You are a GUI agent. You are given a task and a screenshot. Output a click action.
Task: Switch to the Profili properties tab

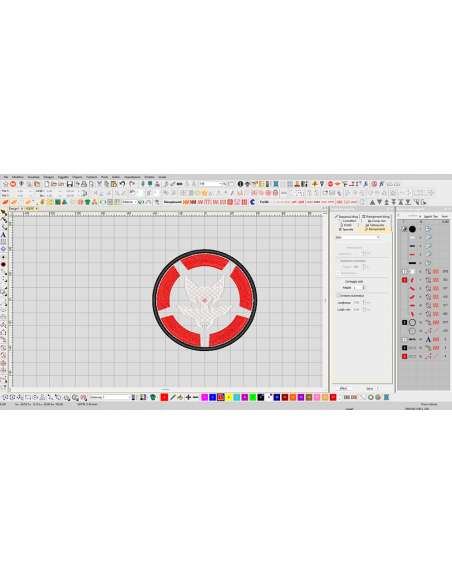[347, 225]
